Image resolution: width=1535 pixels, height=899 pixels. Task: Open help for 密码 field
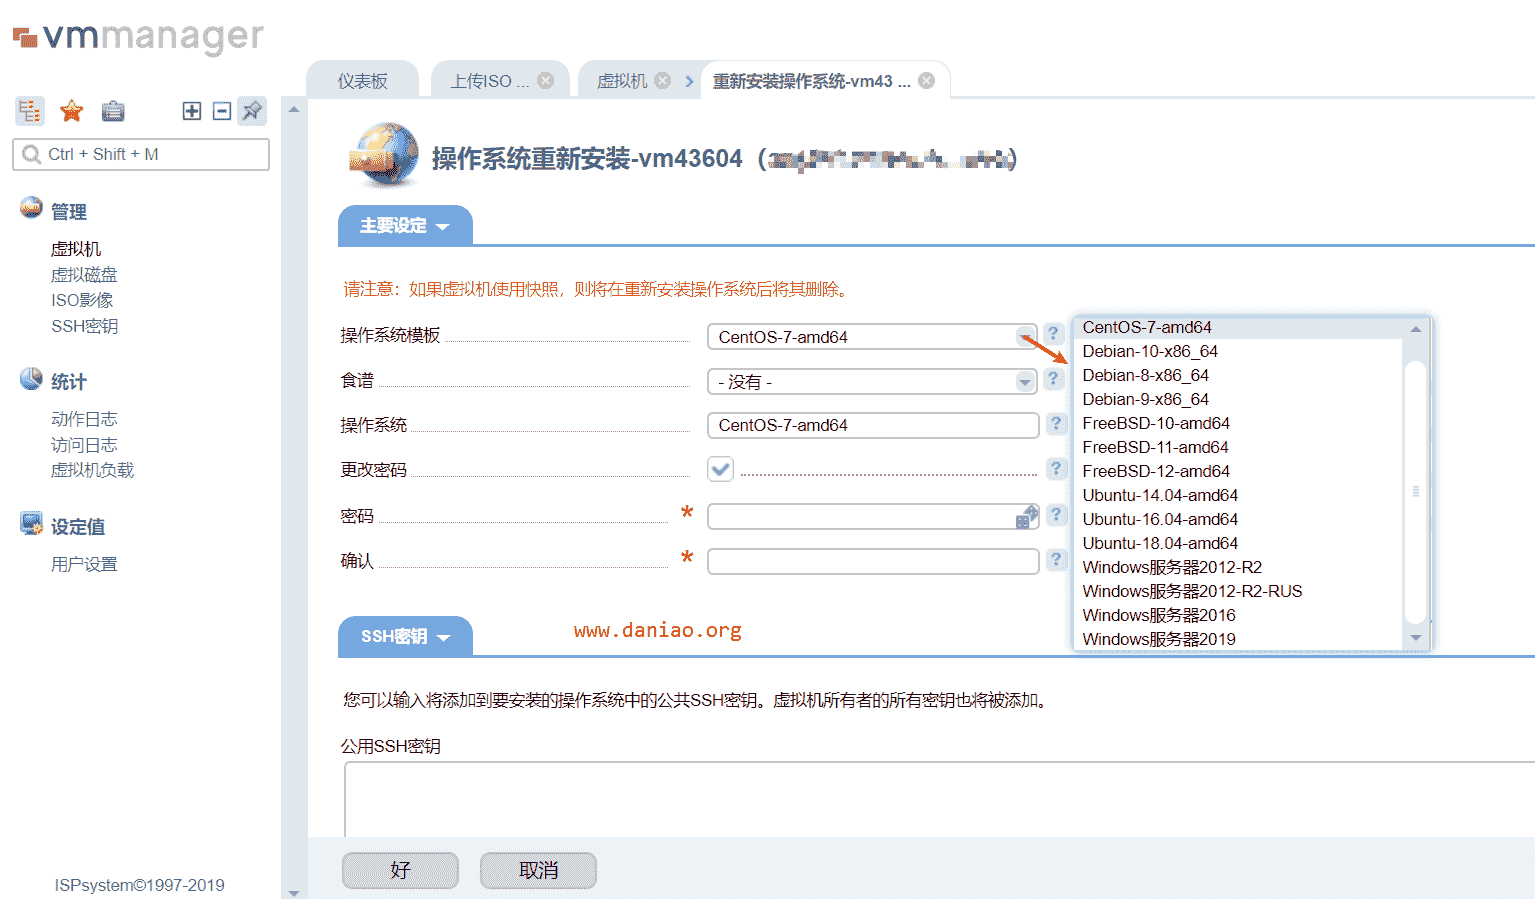[x=1056, y=514]
